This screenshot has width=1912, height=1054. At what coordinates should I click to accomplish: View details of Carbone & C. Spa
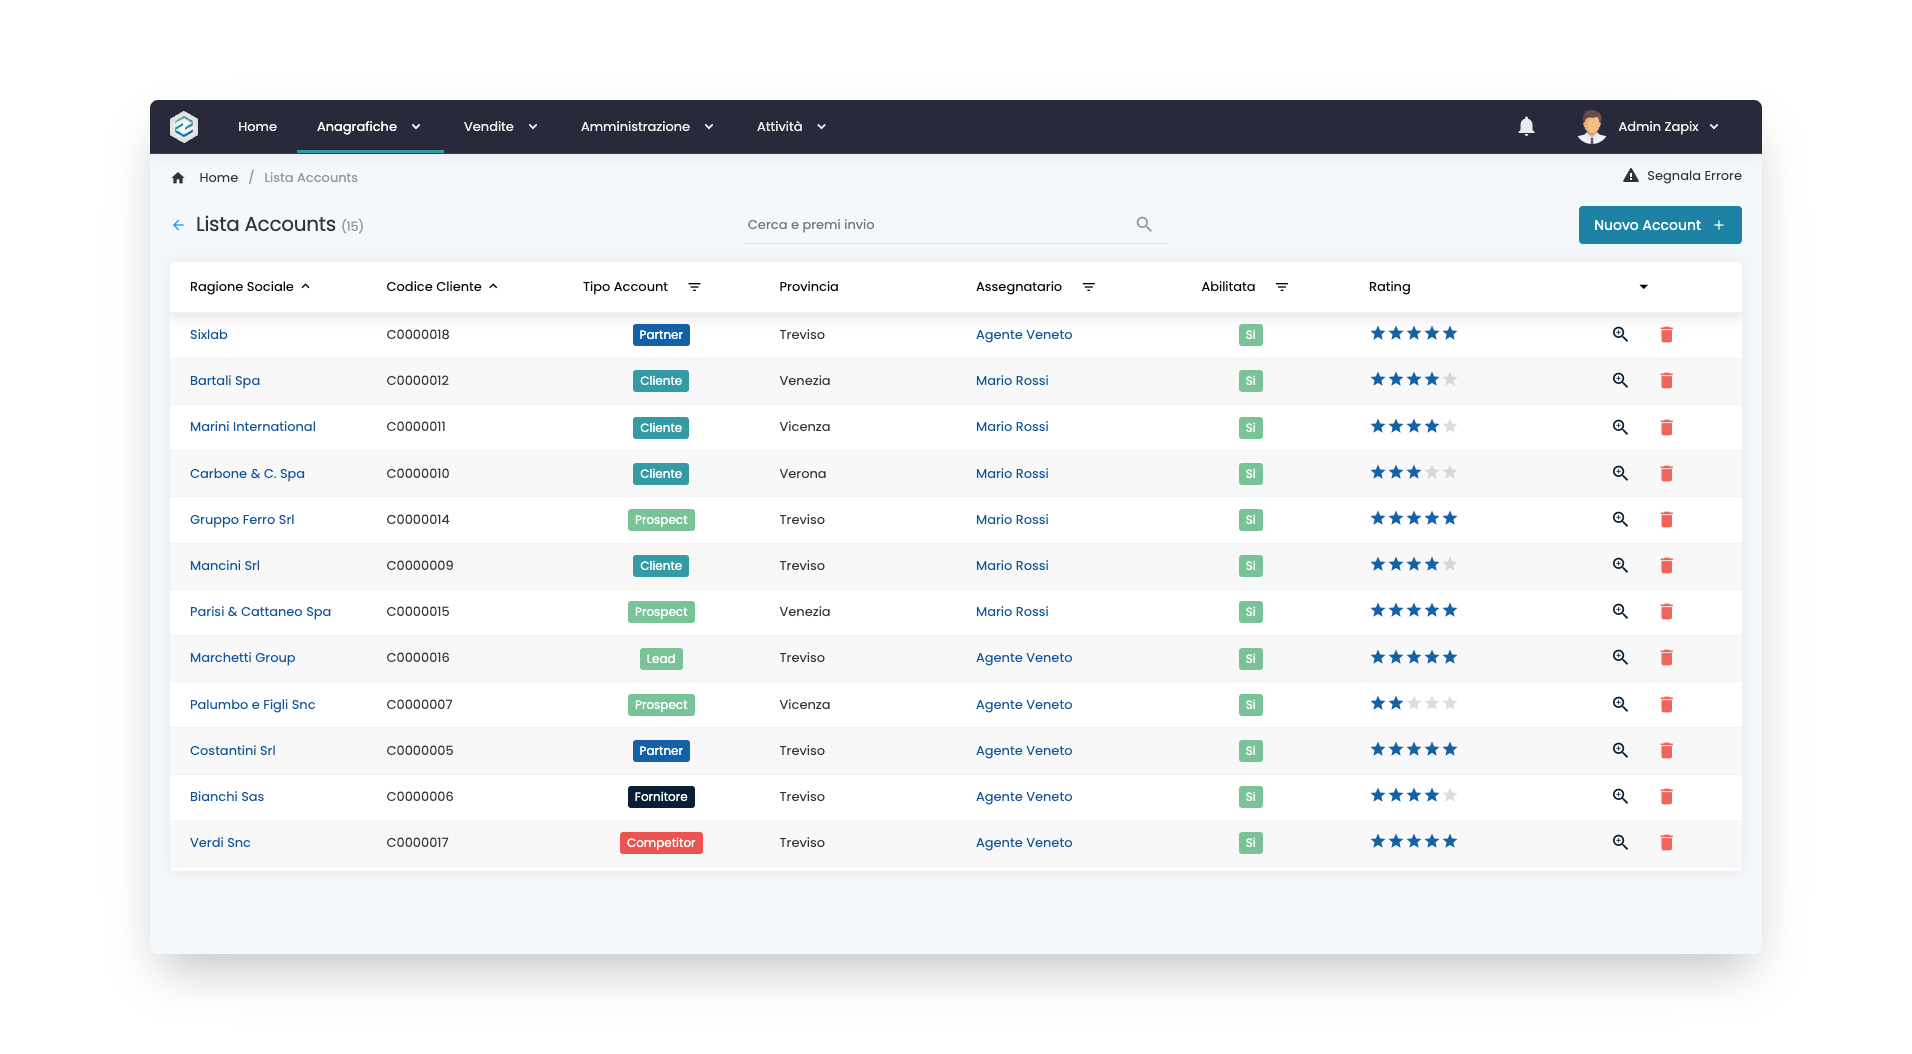(x=1620, y=474)
